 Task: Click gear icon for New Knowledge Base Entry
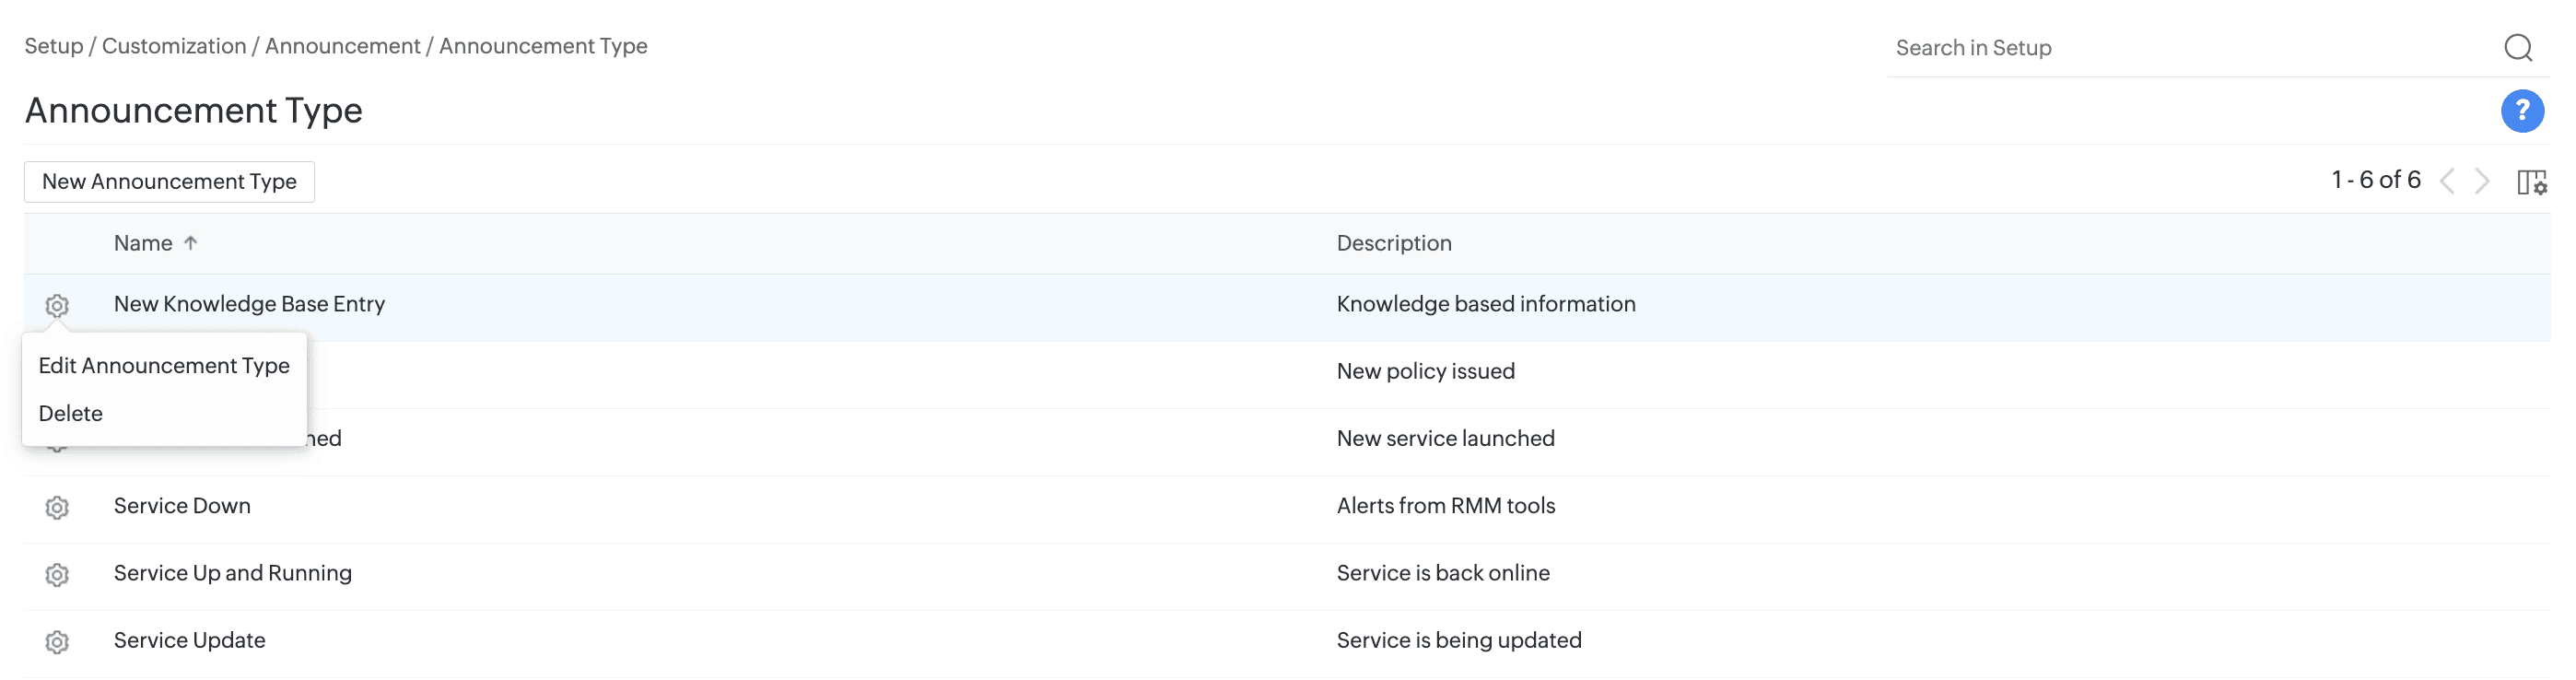[57, 305]
